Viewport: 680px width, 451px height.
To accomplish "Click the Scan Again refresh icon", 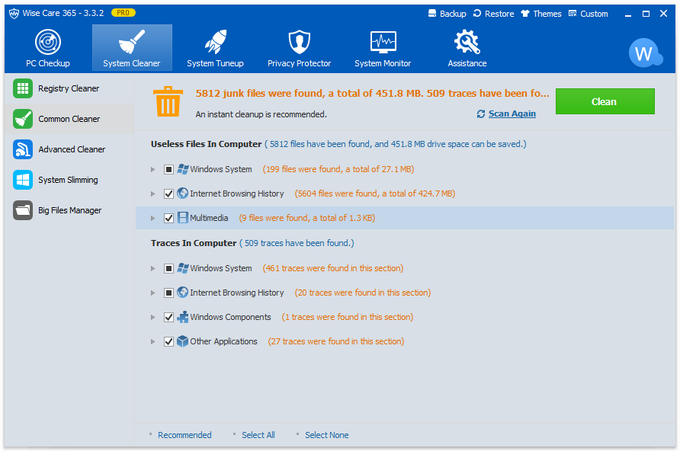I will tap(481, 114).
